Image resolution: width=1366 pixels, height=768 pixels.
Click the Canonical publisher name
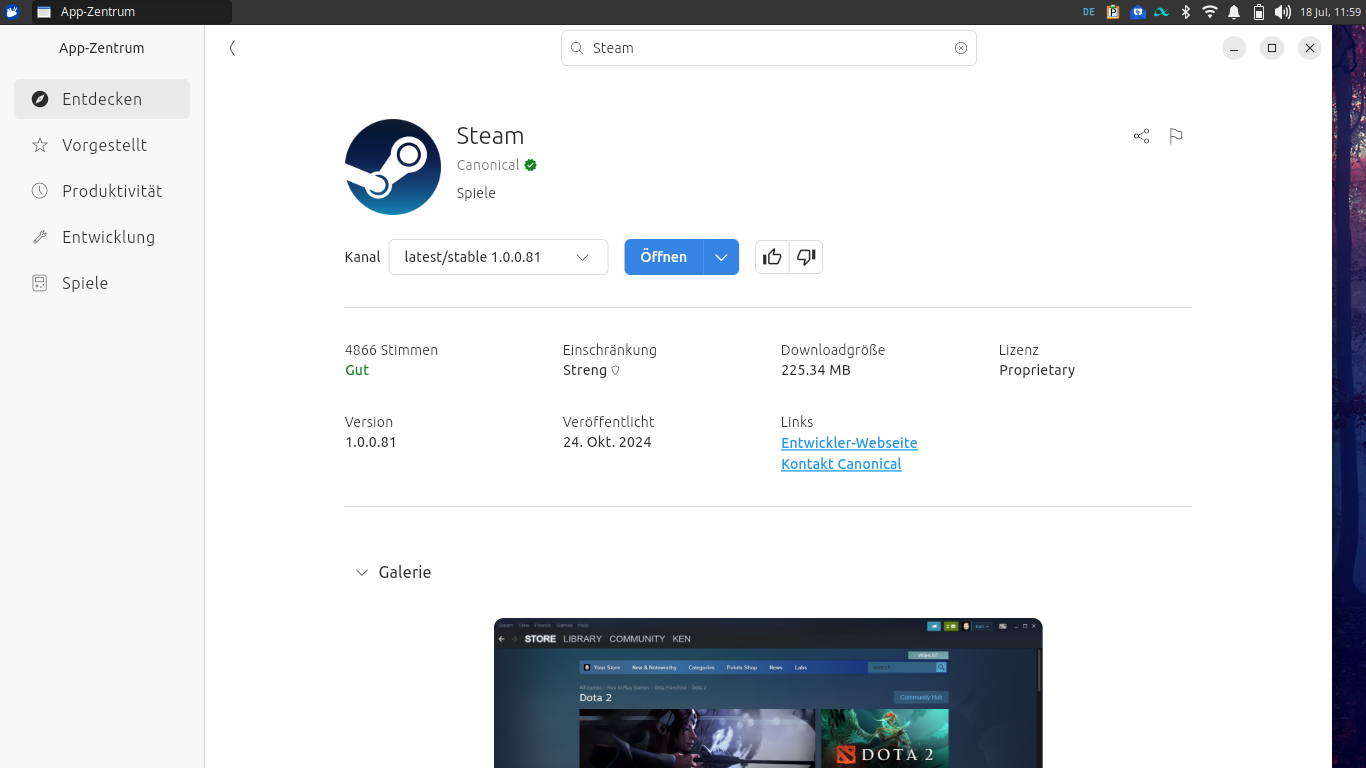coord(488,165)
